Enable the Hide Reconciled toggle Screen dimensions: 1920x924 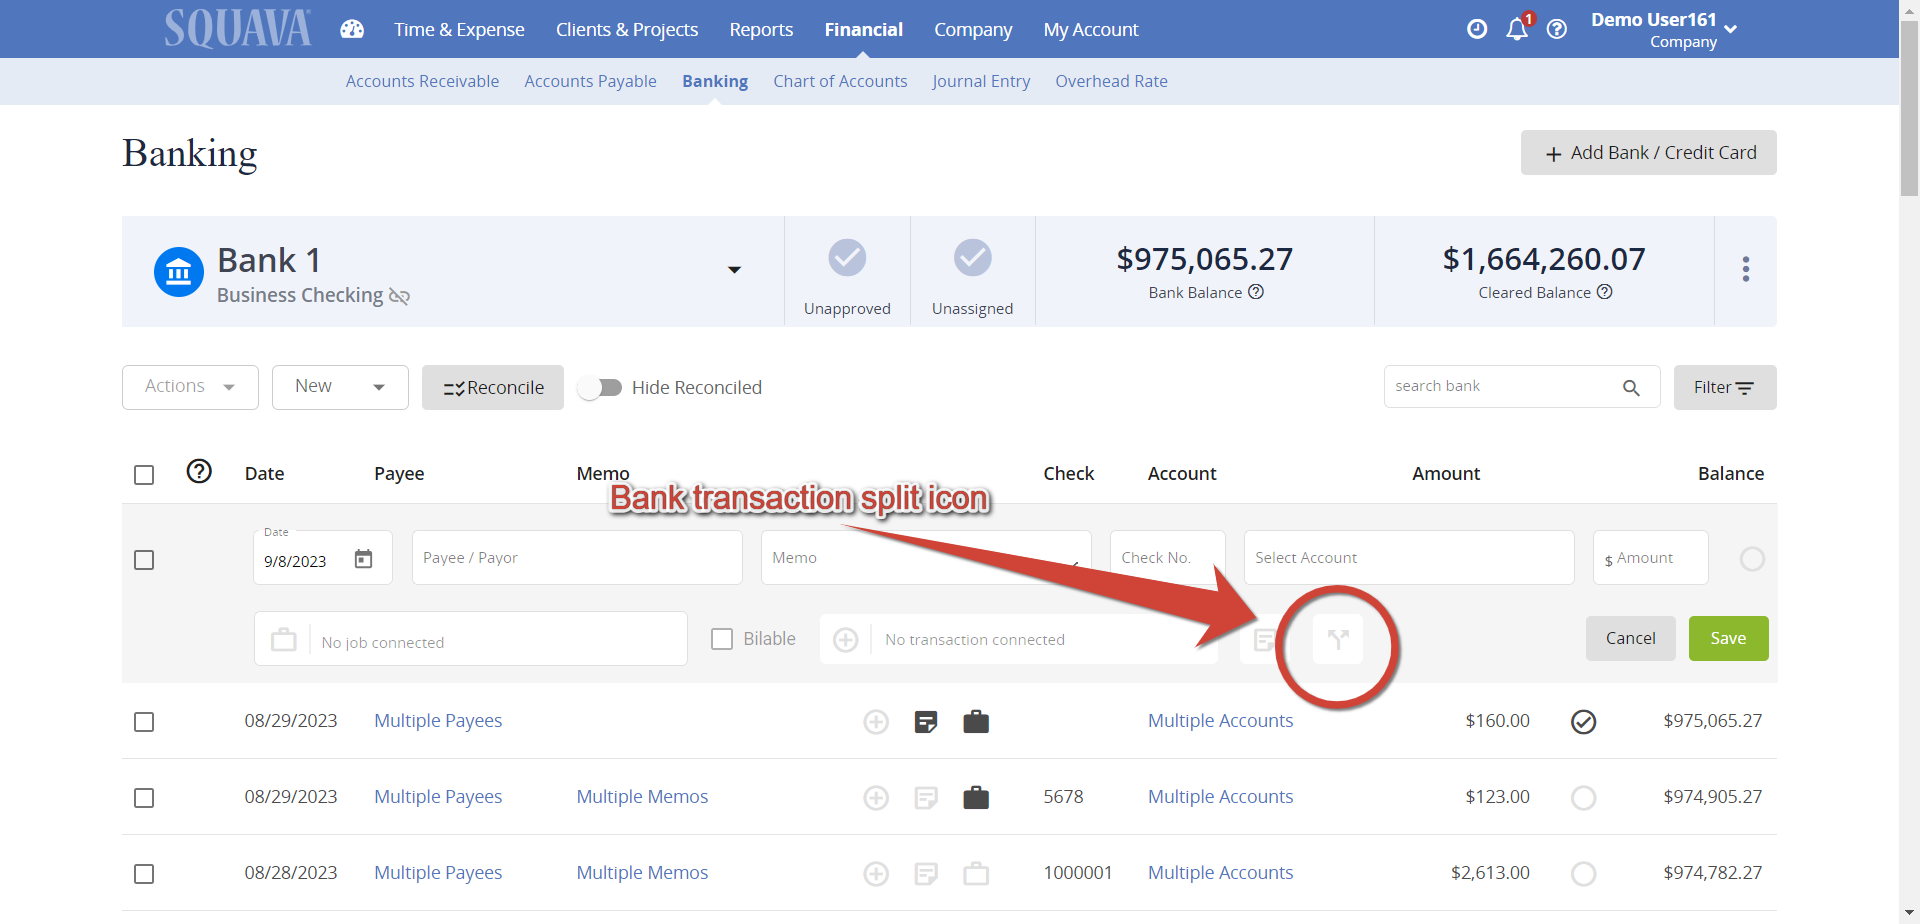click(x=600, y=387)
